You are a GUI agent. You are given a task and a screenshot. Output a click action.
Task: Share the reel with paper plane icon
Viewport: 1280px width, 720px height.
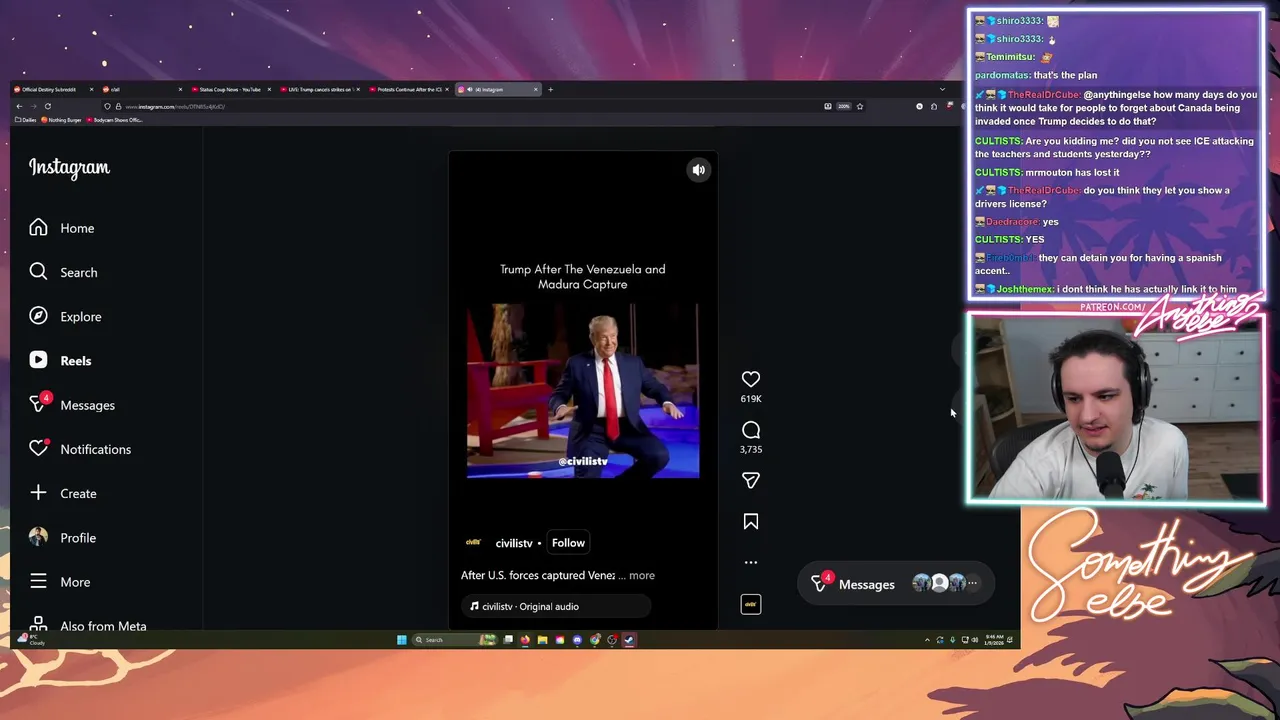tap(751, 480)
